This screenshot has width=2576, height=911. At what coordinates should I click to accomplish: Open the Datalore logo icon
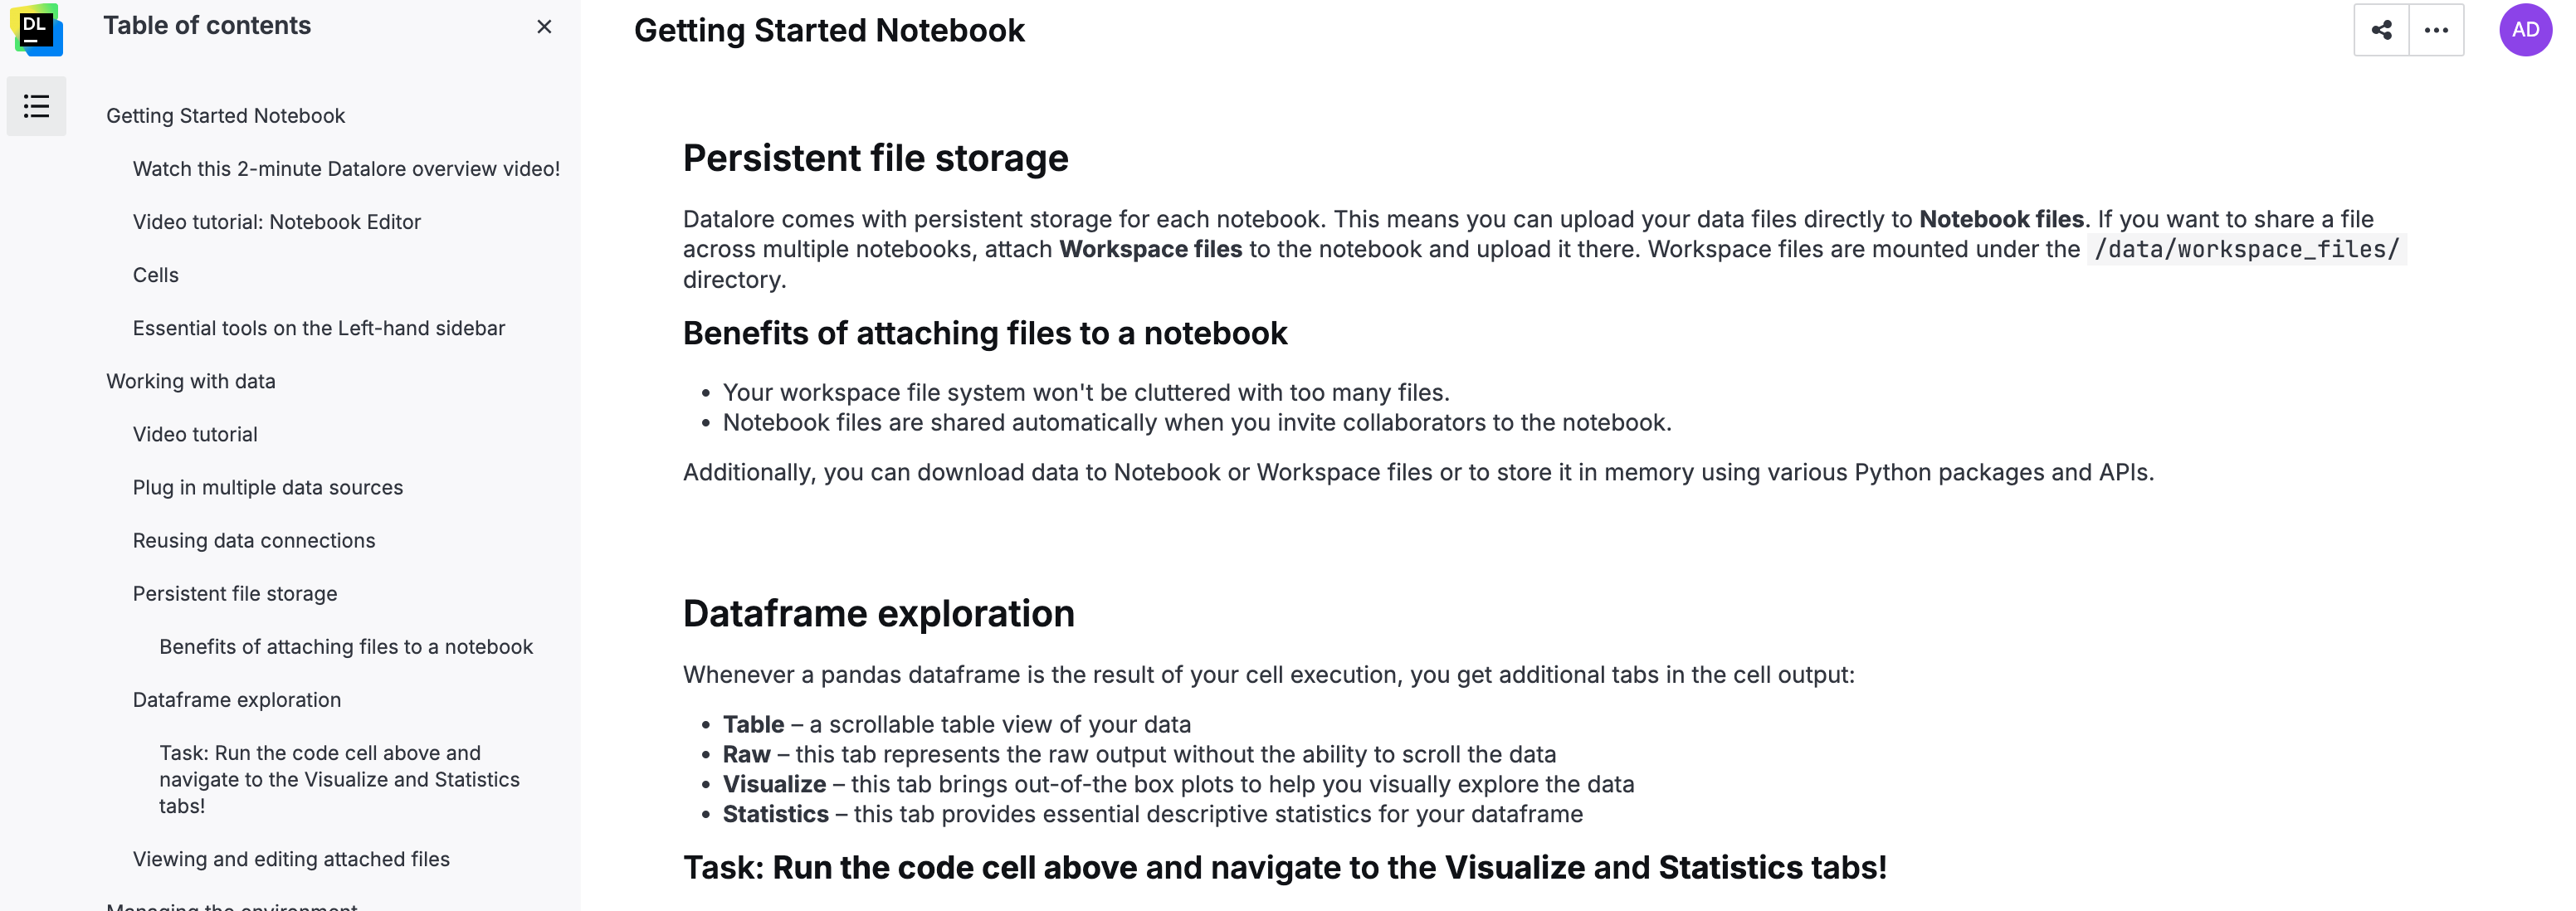click(x=38, y=30)
